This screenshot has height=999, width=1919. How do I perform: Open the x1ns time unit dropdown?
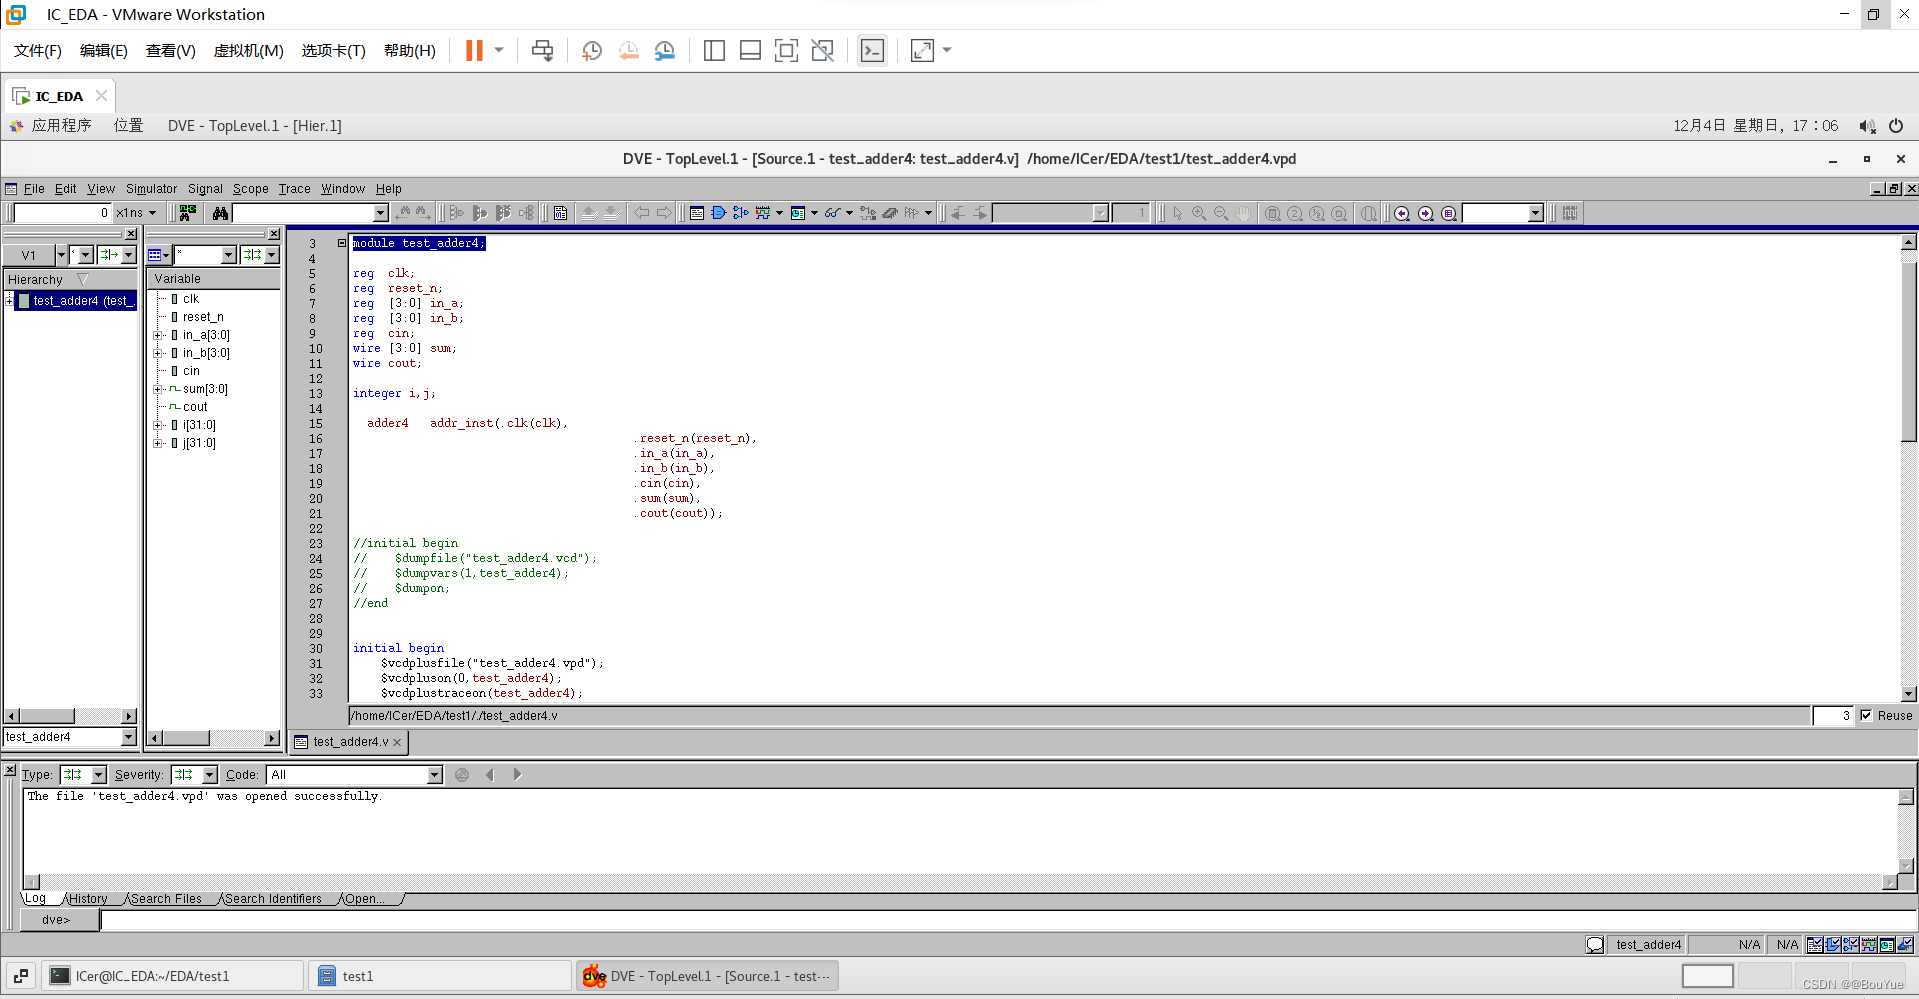(x=152, y=213)
